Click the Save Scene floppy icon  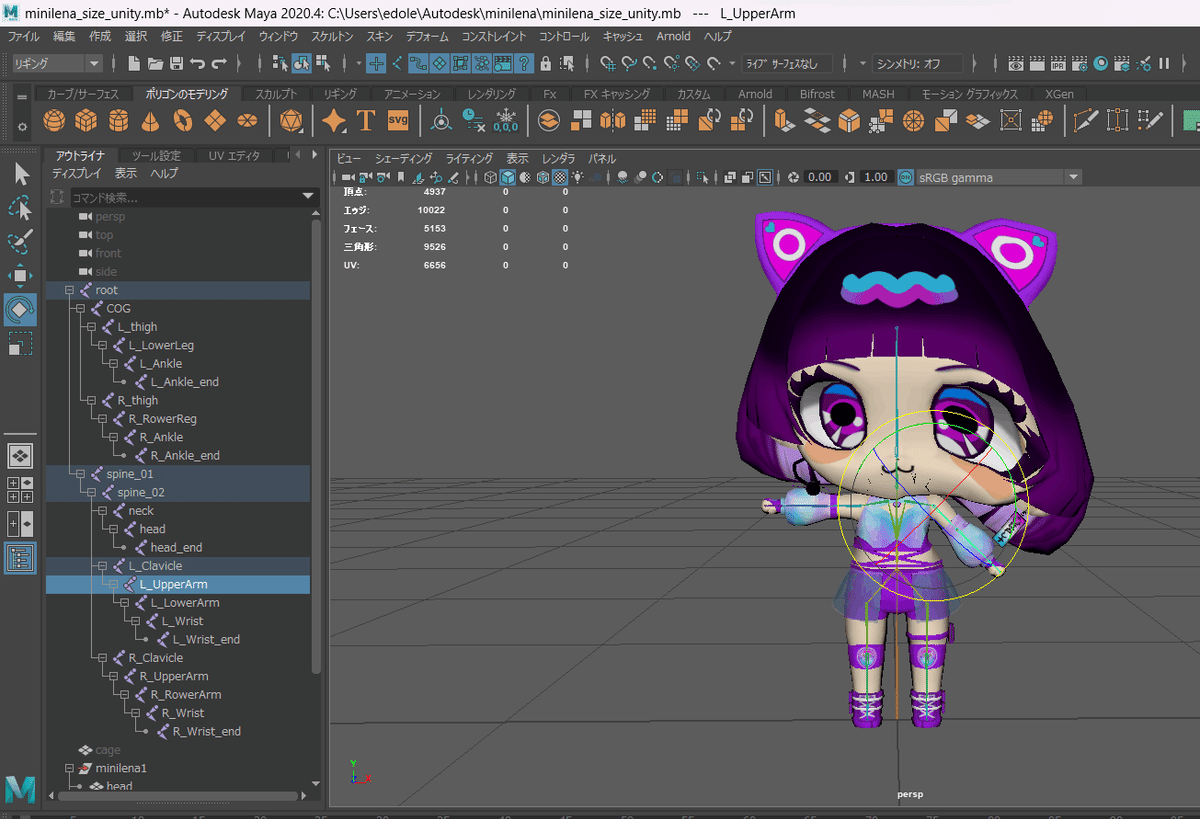[x=176, y=63]
